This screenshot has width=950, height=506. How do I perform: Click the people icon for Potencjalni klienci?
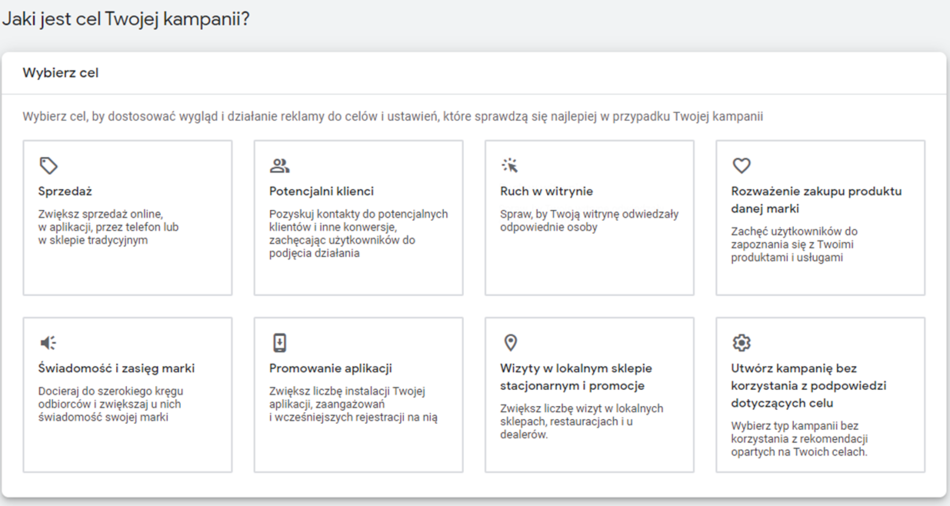pos(279,165)
